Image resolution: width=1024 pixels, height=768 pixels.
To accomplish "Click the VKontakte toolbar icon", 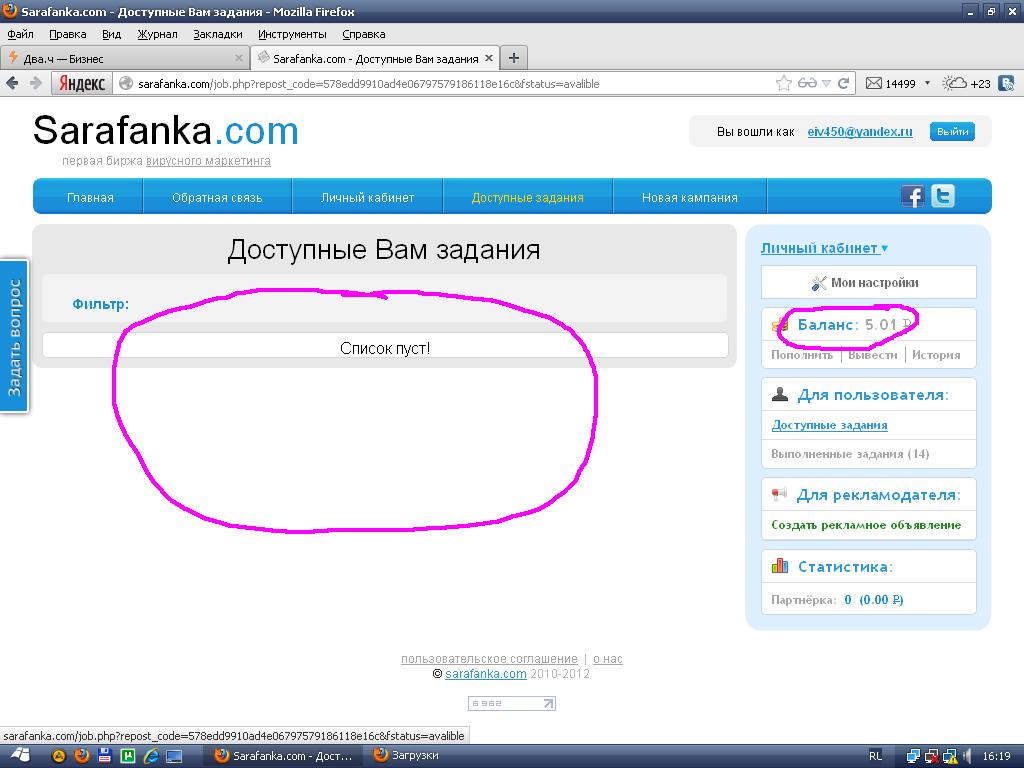I will [x=1007, y=83].
